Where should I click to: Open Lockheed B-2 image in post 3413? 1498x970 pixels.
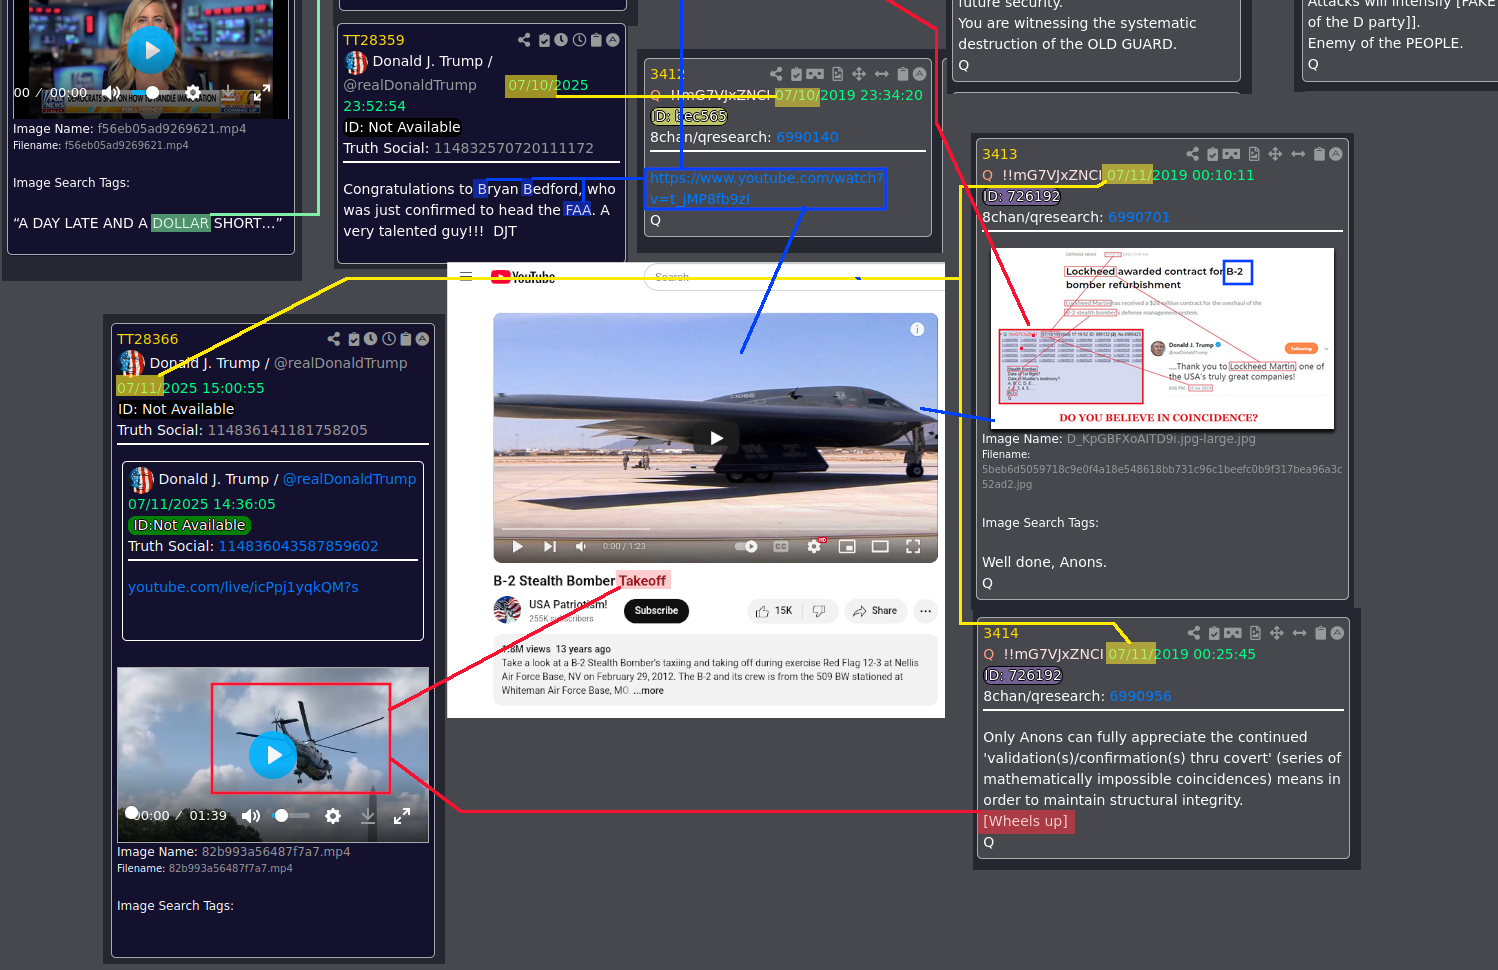[x=1162, y=338]
